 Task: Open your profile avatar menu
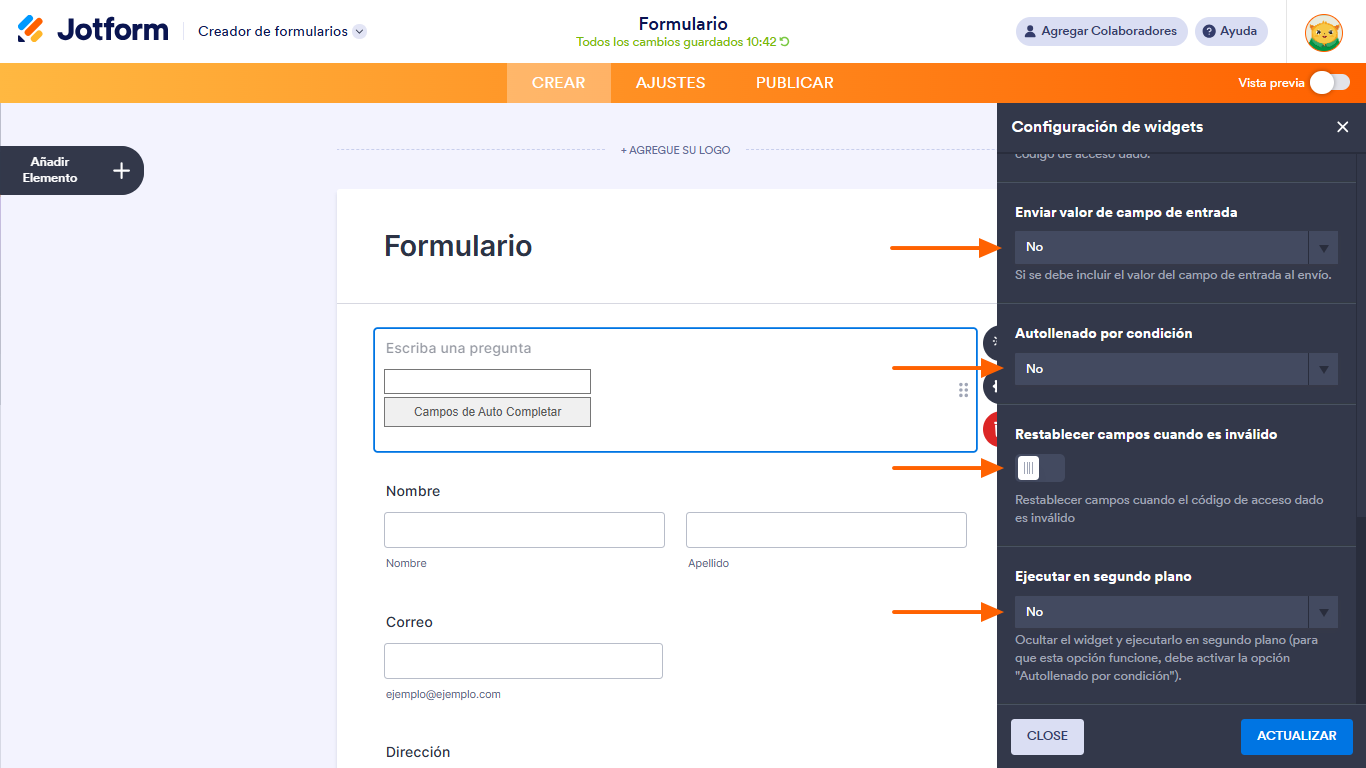pyautogui.click(x=1323, y=31)
